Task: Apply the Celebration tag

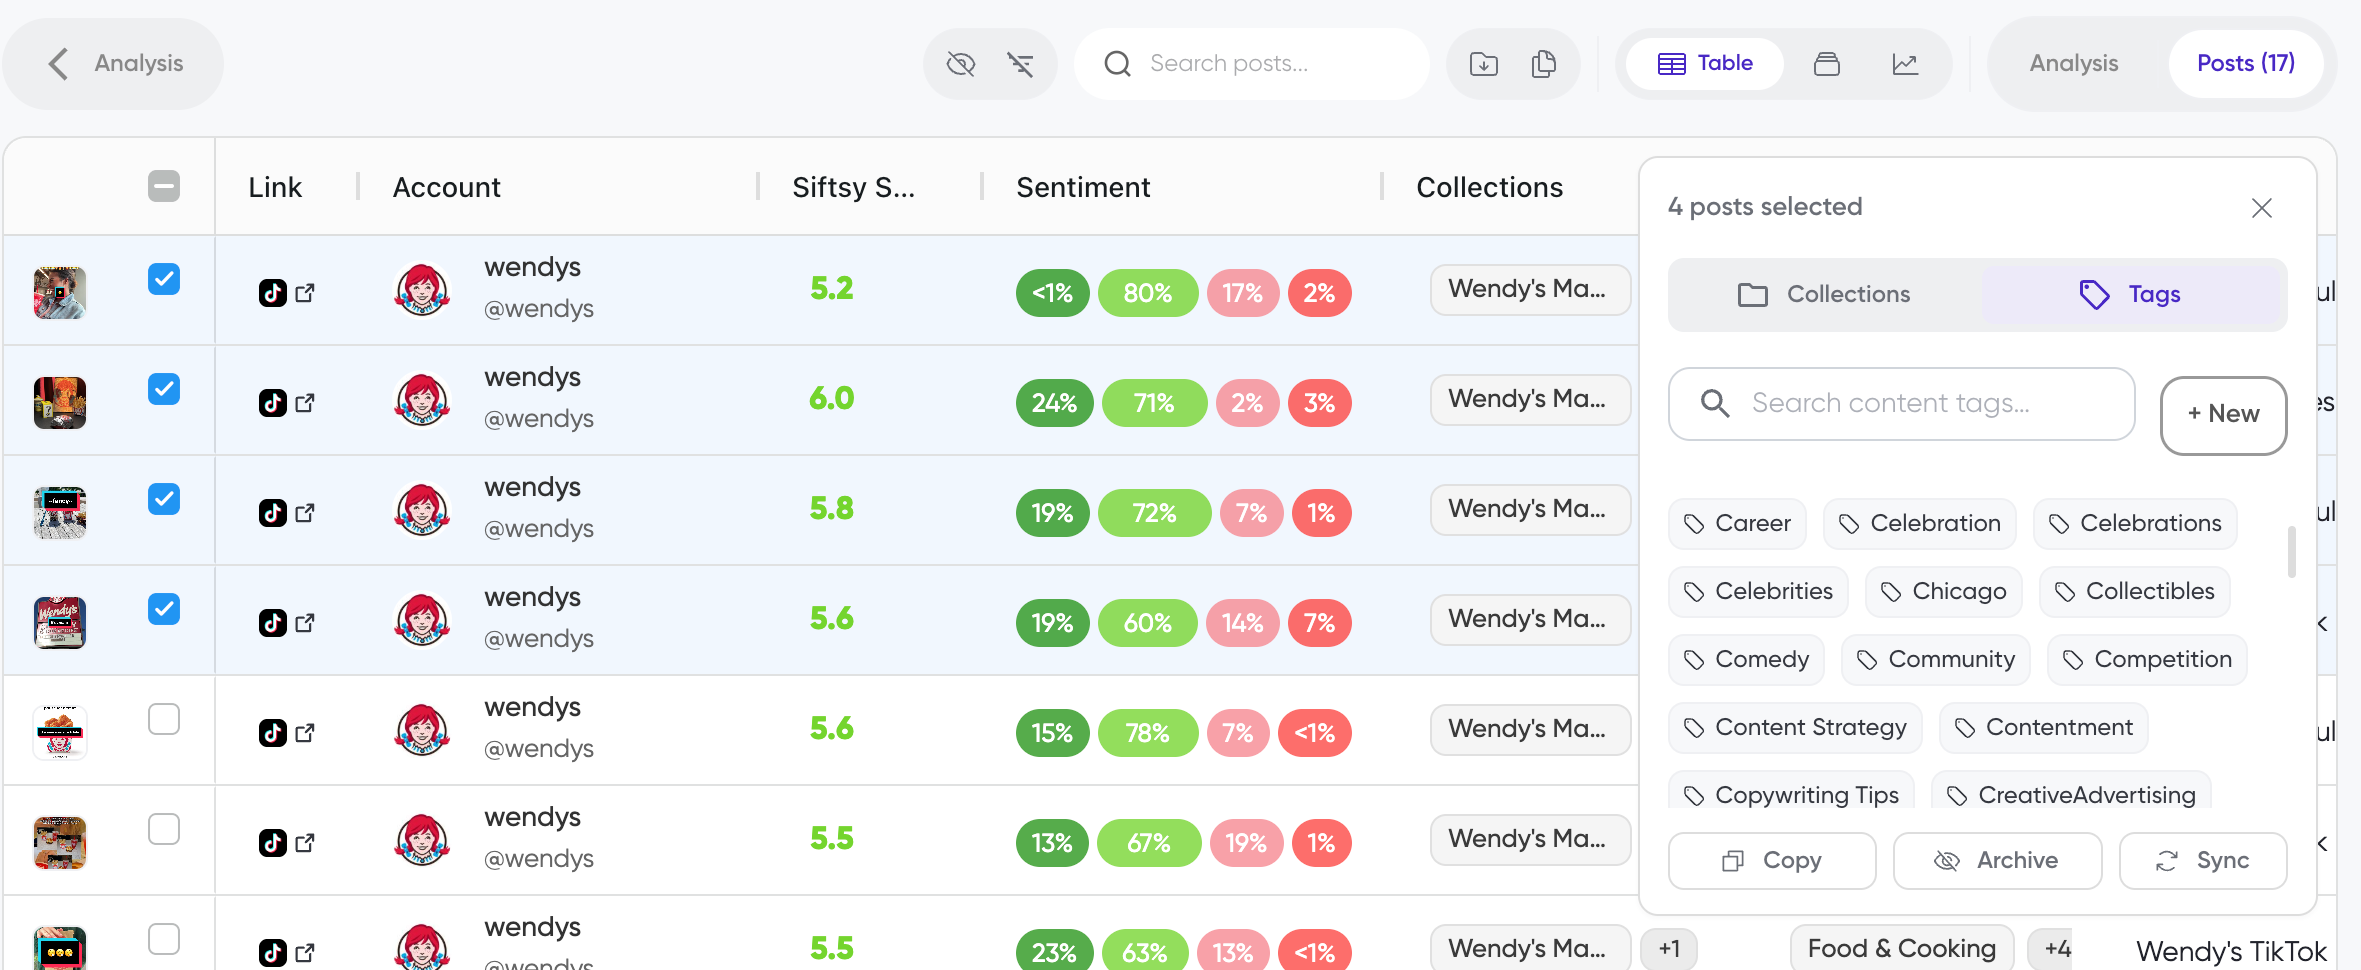Action: pyautogui.click(x=1920, y=523)
